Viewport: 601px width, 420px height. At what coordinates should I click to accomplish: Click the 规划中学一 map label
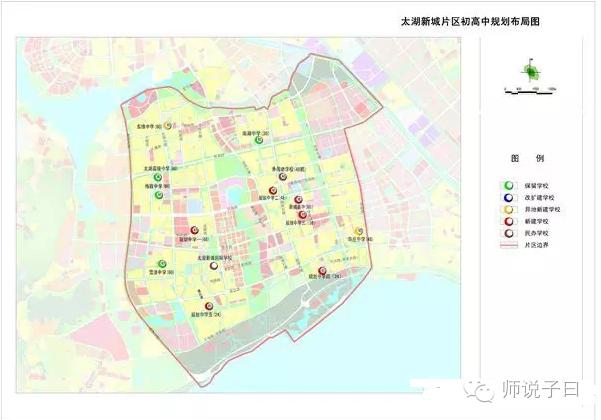[194, 239]
